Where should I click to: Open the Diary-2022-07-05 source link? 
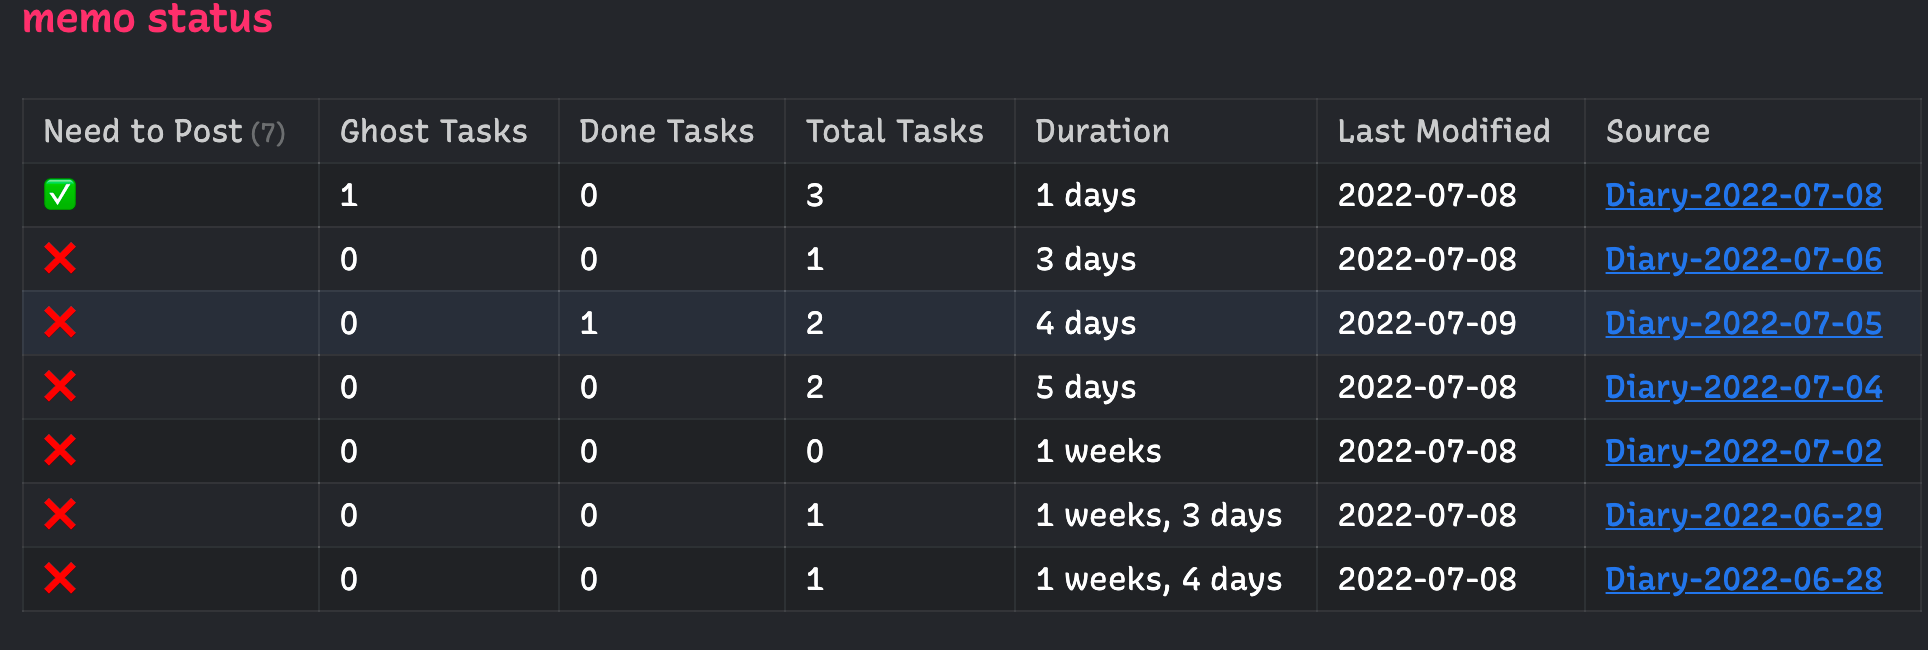pyautogui.click(x=1743, y=323)
